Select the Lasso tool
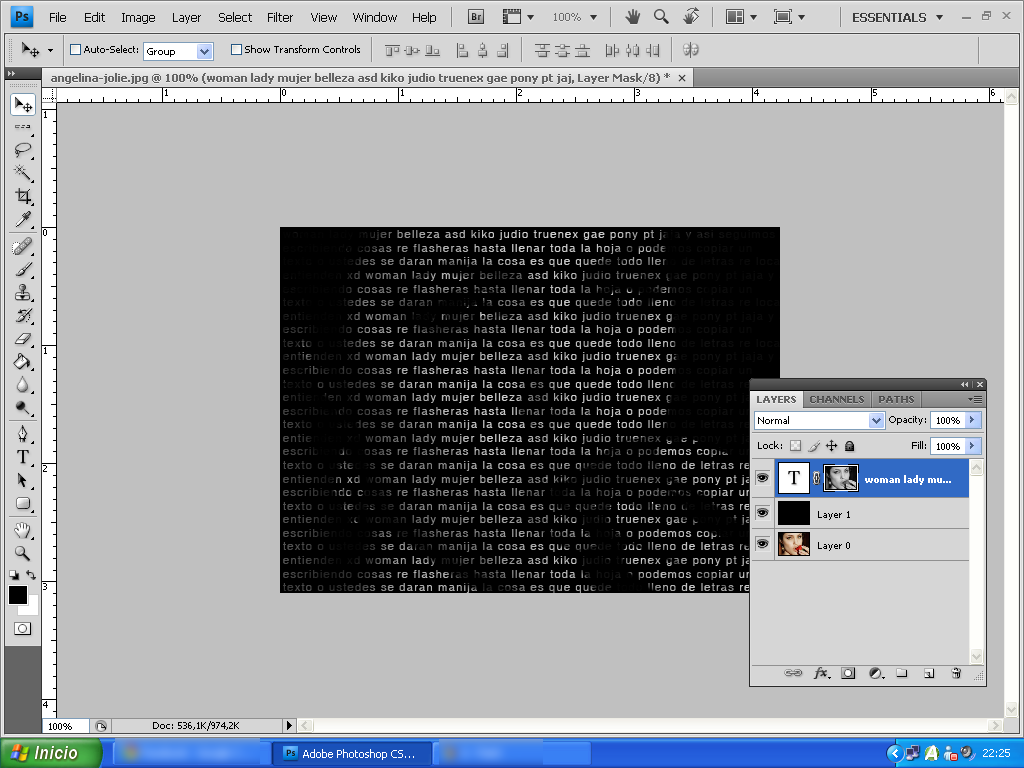Viewport: 1024px width, 768px height. point(22,150)
